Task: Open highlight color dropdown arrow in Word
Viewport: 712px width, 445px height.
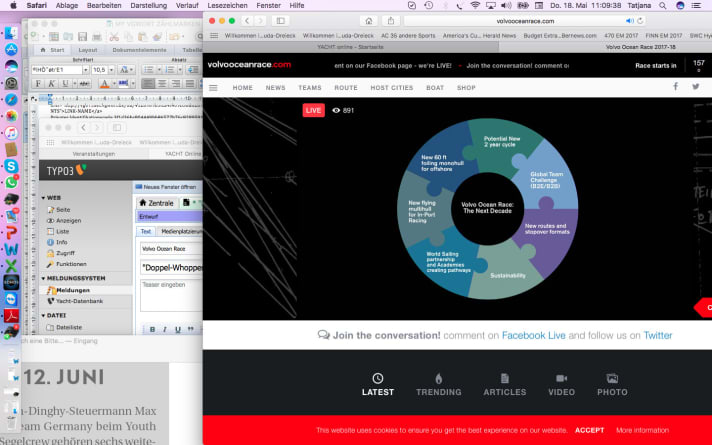Action: [133, 84]
